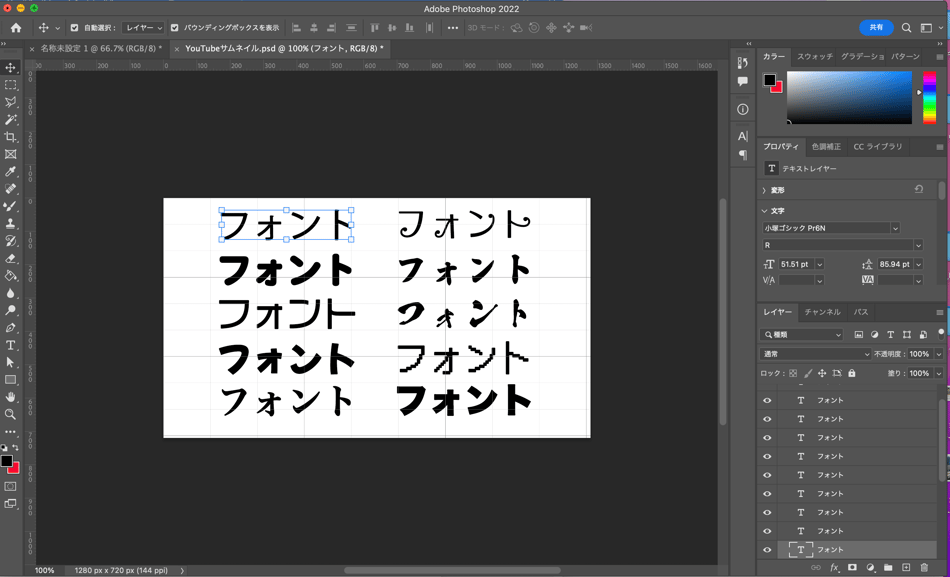Click the blue 共有 share button
Viewport: 950px width, 577px height.
pos(876,28)
